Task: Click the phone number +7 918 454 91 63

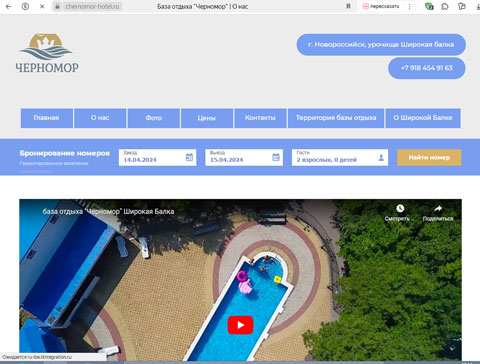Action: pyautogui.click(x=427, y=68)
